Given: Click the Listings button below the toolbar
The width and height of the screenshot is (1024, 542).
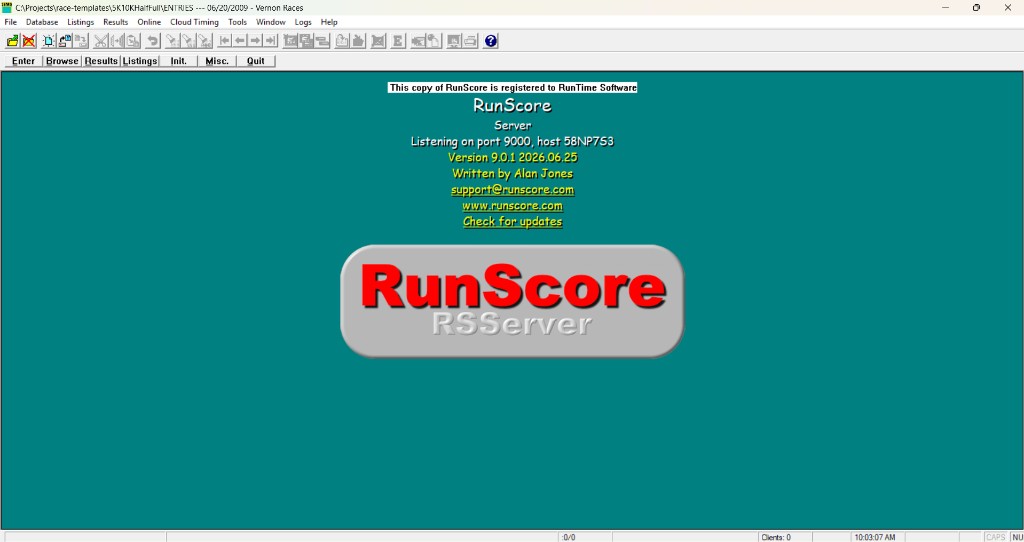Looking at the screenshot, I should [140, 61].
